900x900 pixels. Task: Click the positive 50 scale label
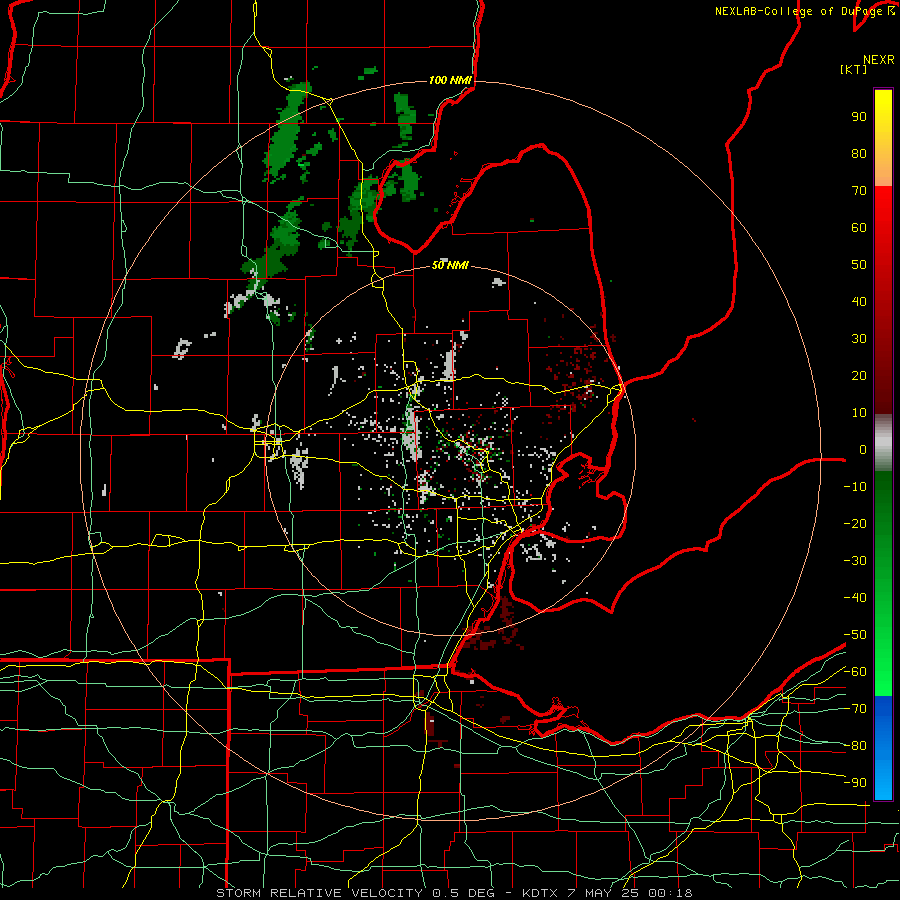click(859, 265)
